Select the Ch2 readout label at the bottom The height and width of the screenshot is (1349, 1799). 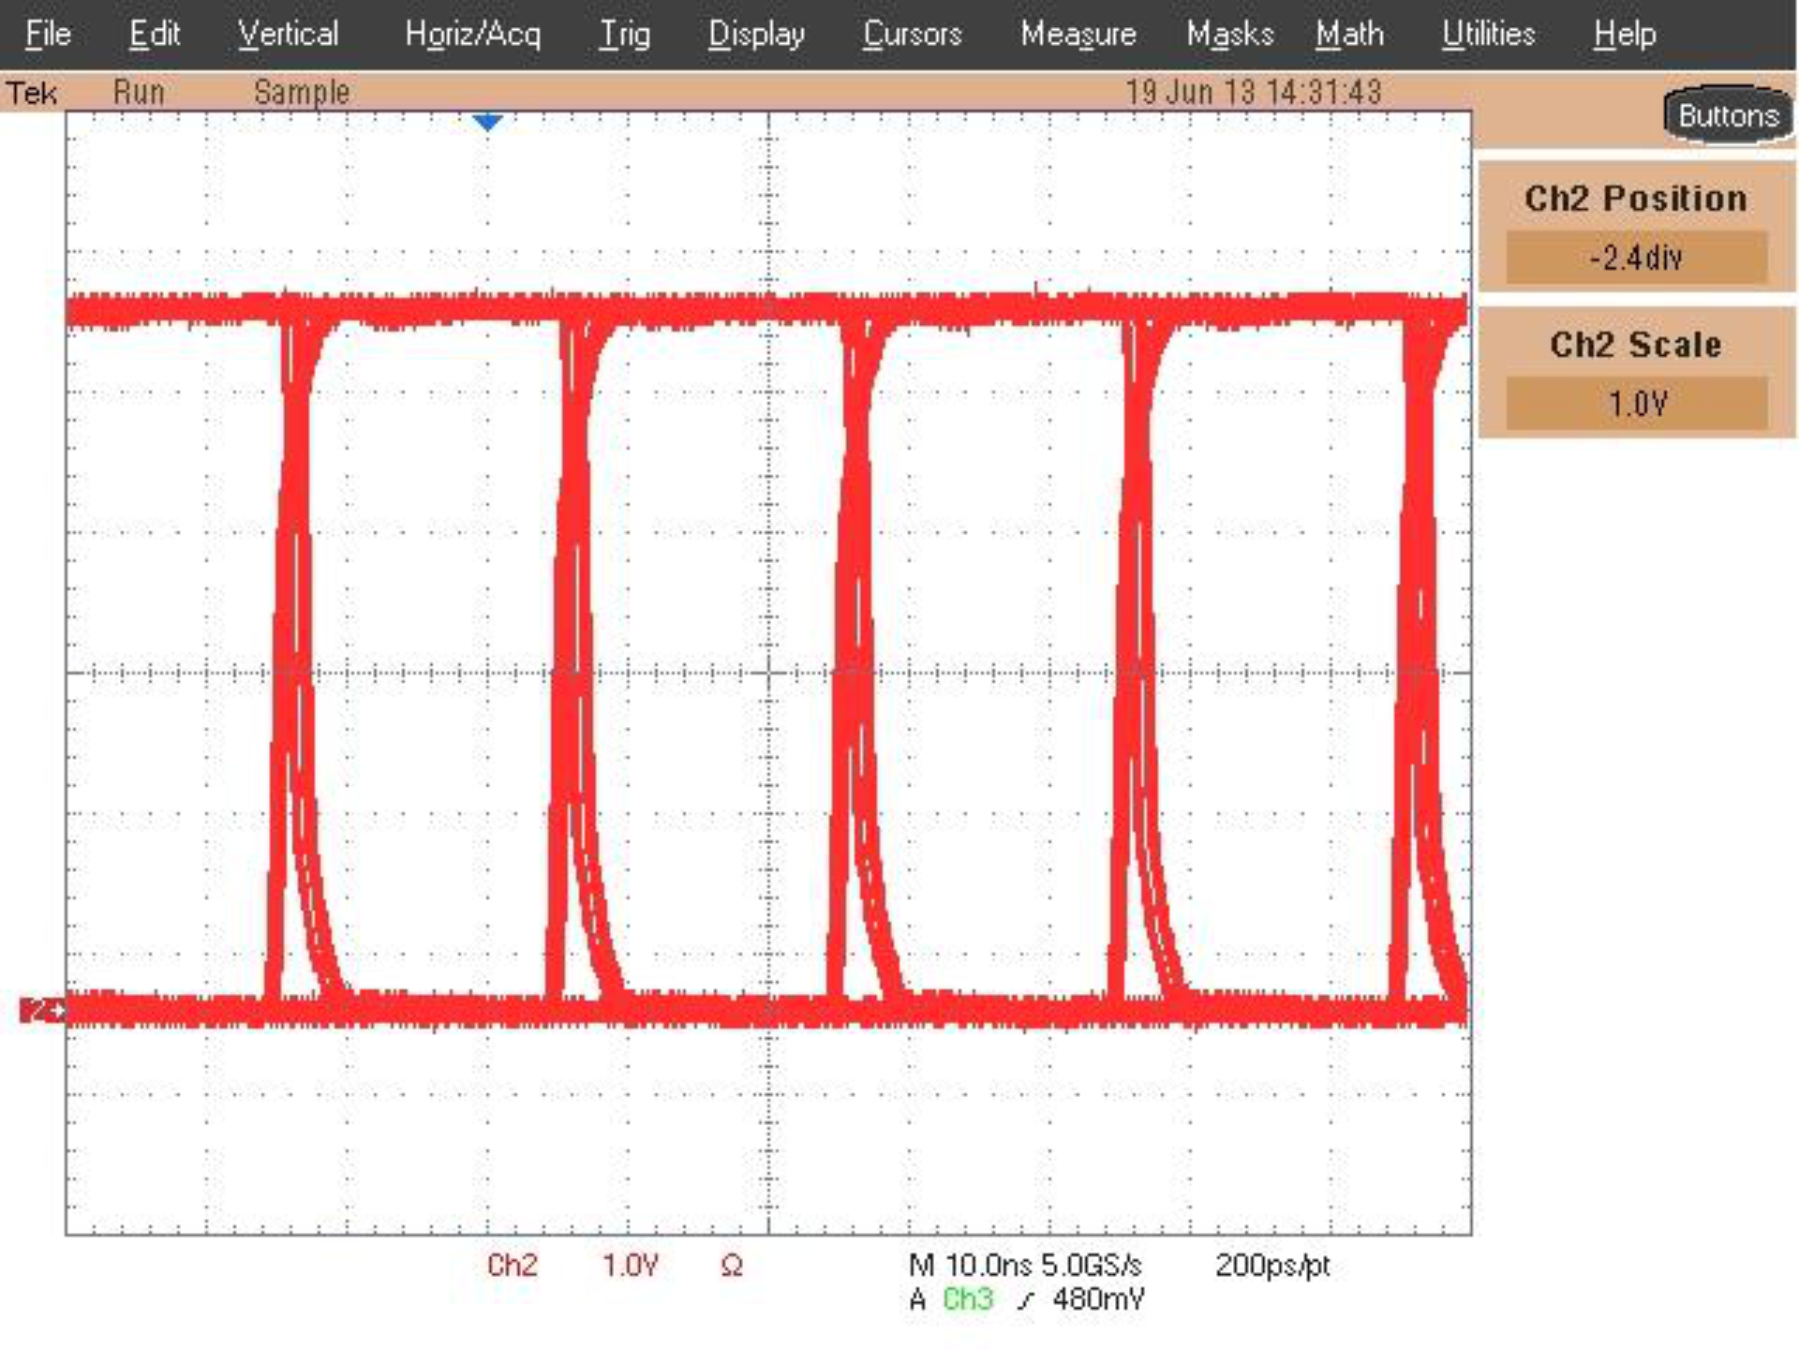pyautogui.click(x=513, y=1264)
